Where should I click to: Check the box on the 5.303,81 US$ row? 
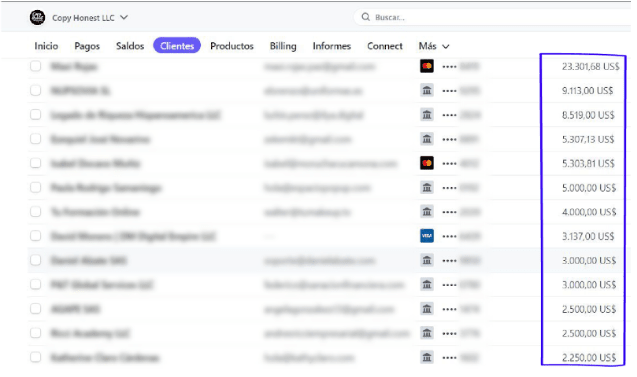pyautogui.click(x=36, y=163)
